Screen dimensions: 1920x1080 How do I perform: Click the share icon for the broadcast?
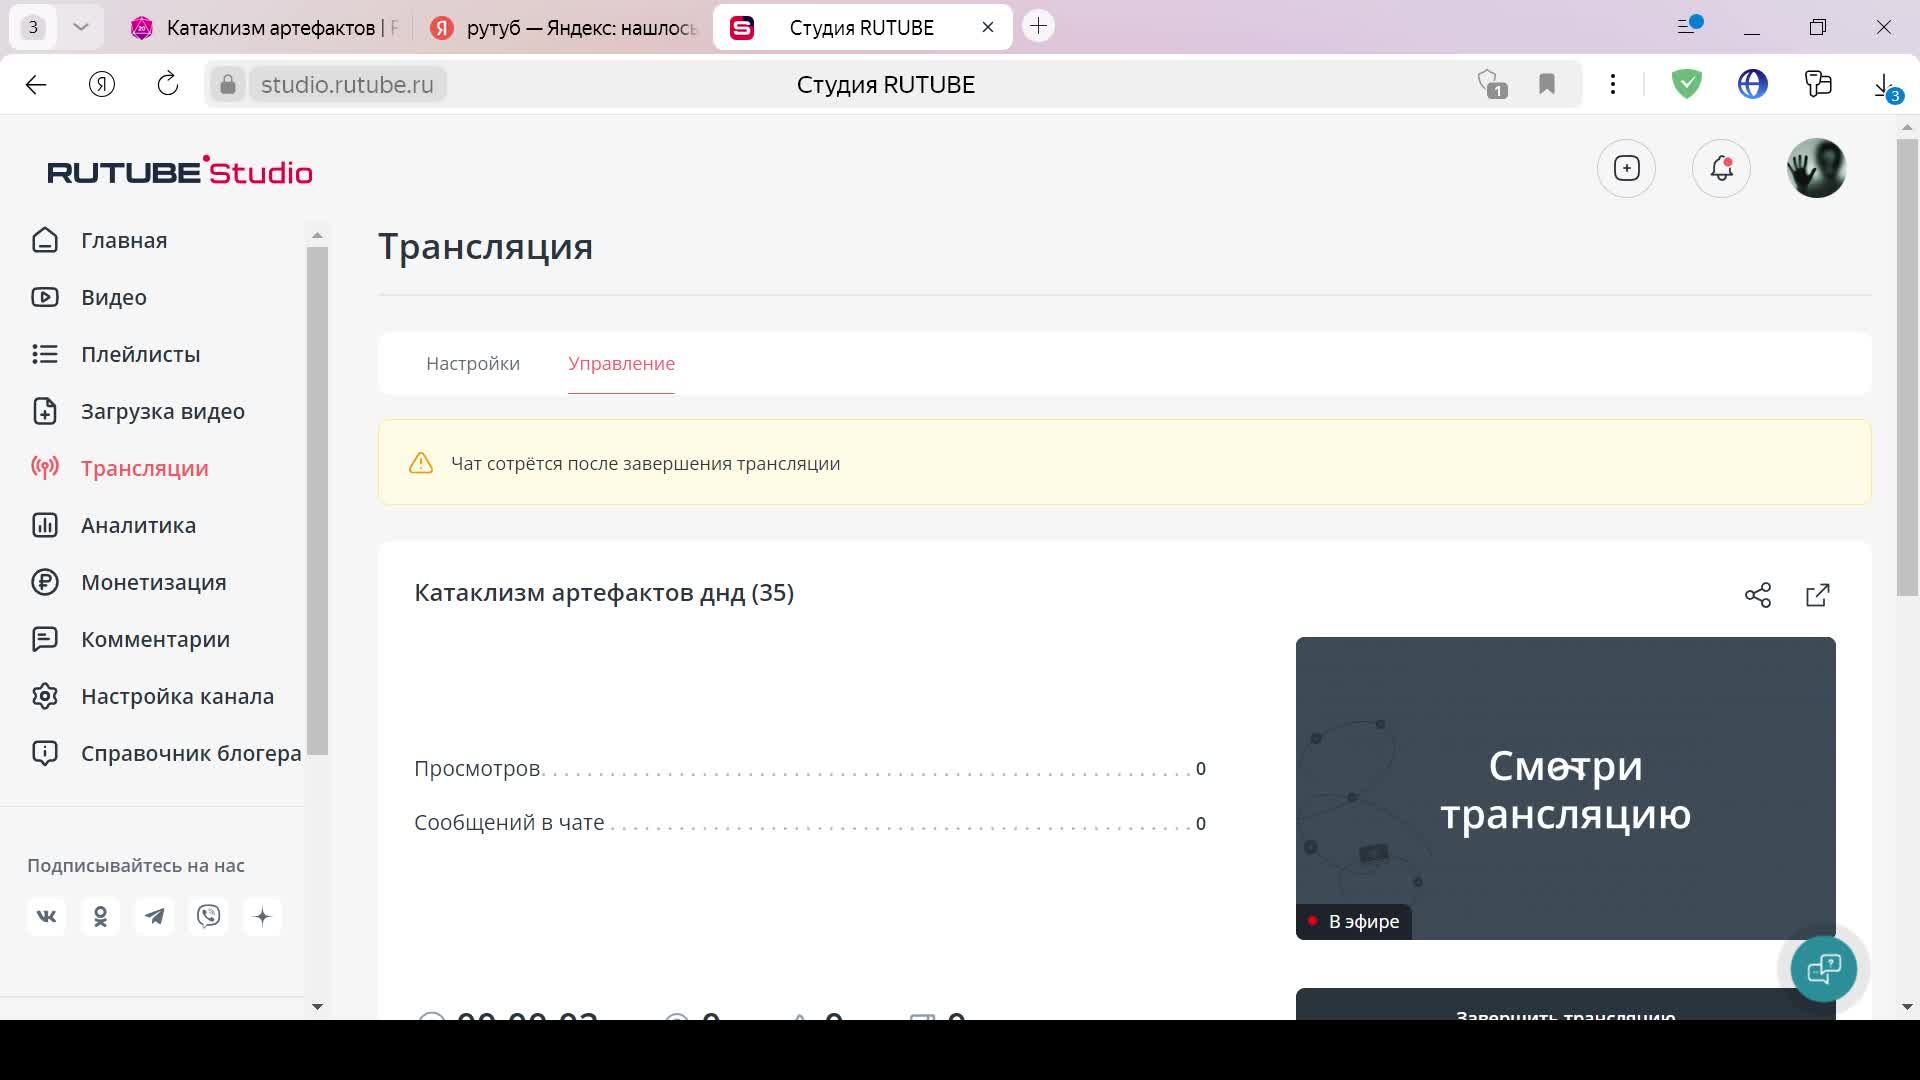[x=1757, y=595]
